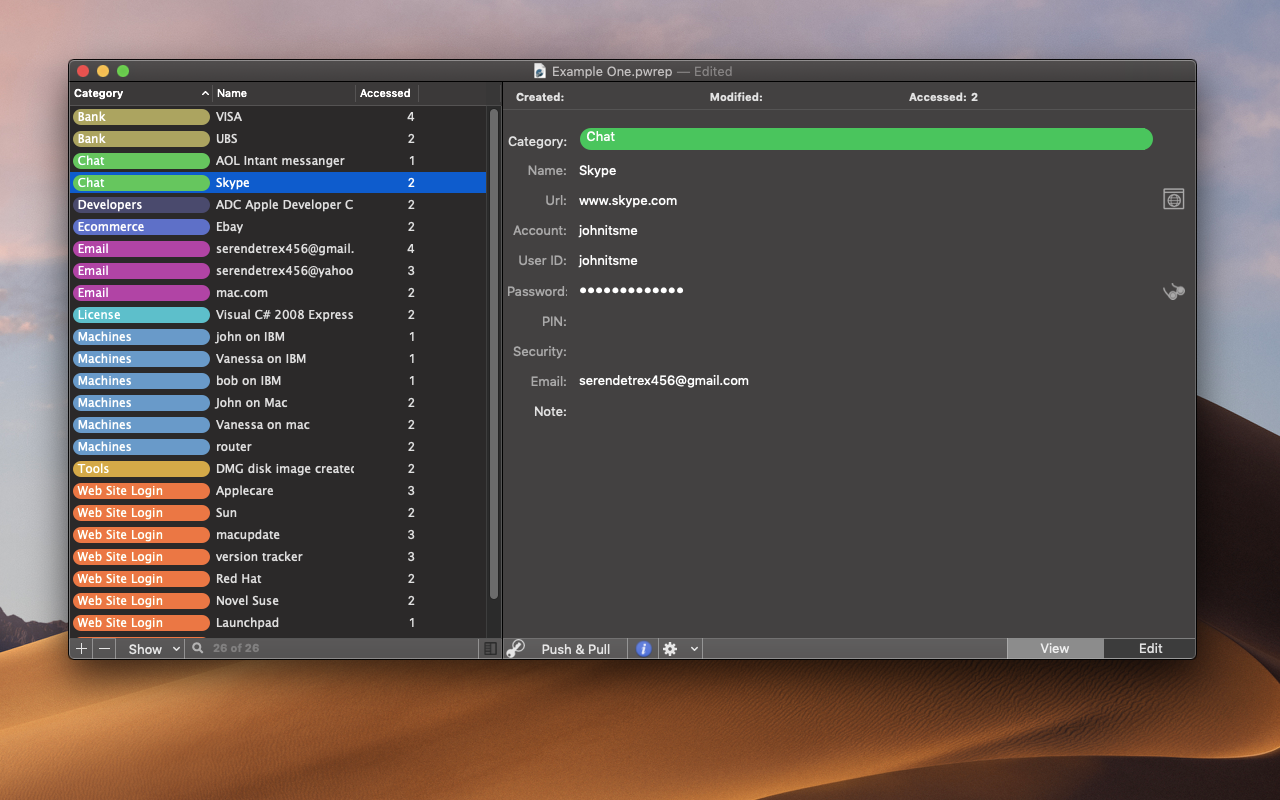Open the Skype URL in browser icon

tap(1173, 199)
